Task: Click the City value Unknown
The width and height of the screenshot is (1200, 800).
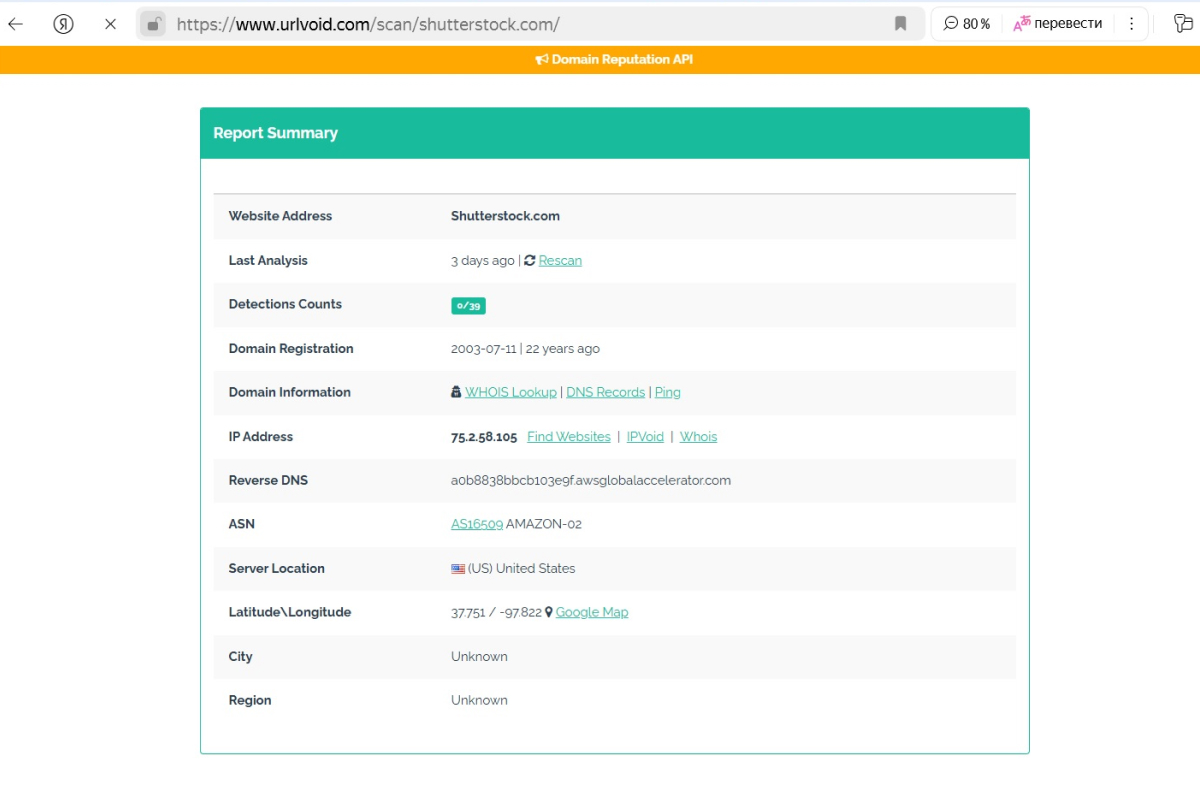Action: click(479, 657)
